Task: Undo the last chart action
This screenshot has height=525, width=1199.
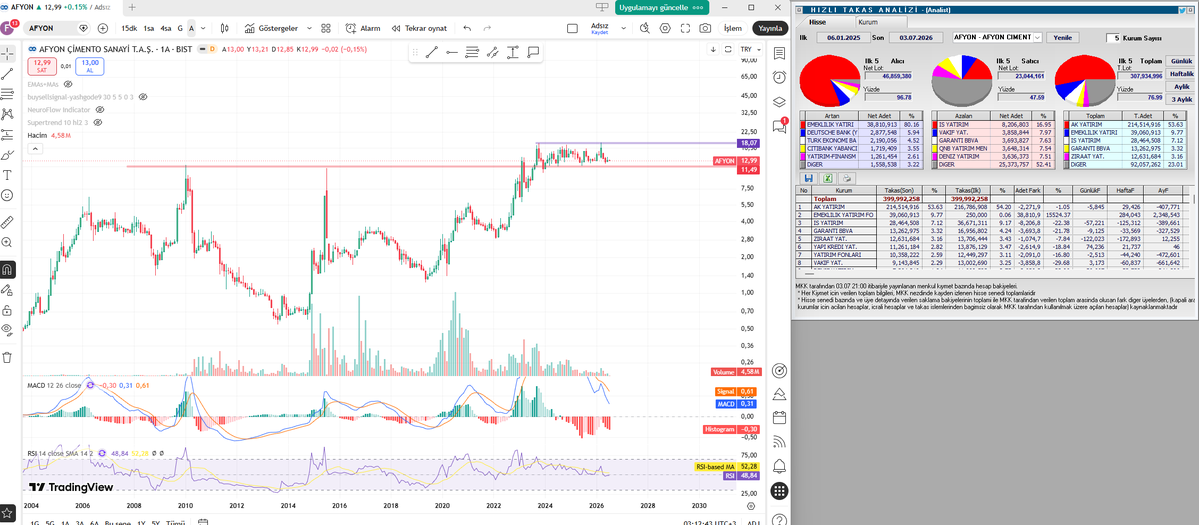Action: click(466, 28)
